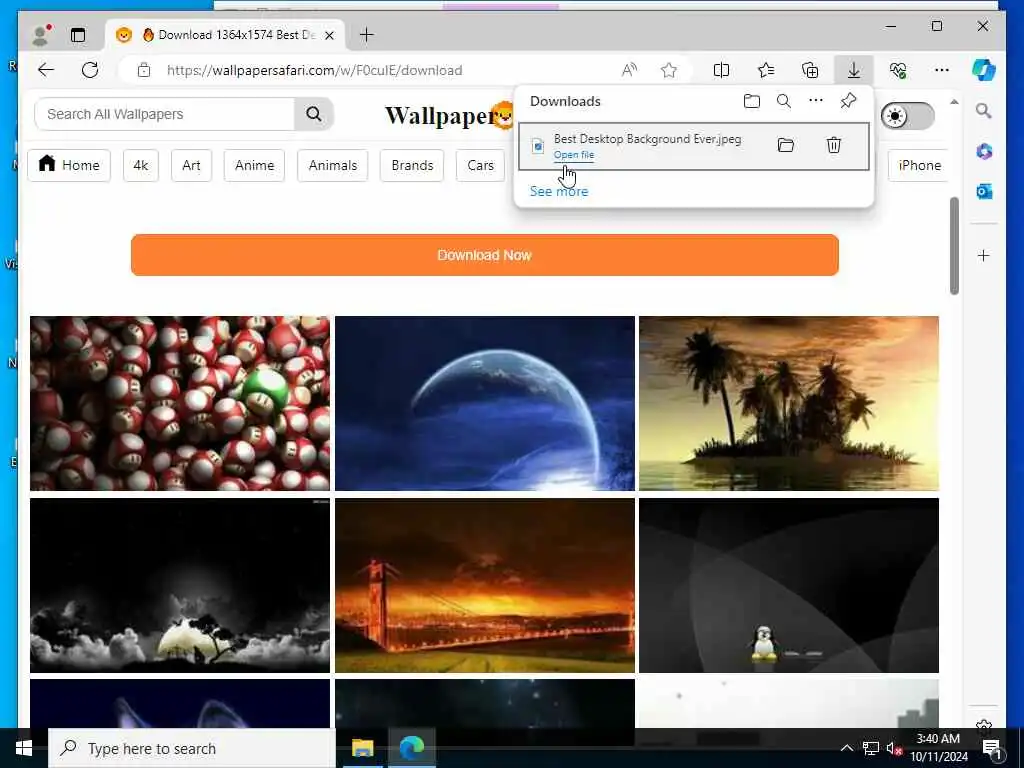This screenshot has width=1024, height=768.
Task: Open the Golden Gate bridge thumbnail
Action: click(485, 585)
